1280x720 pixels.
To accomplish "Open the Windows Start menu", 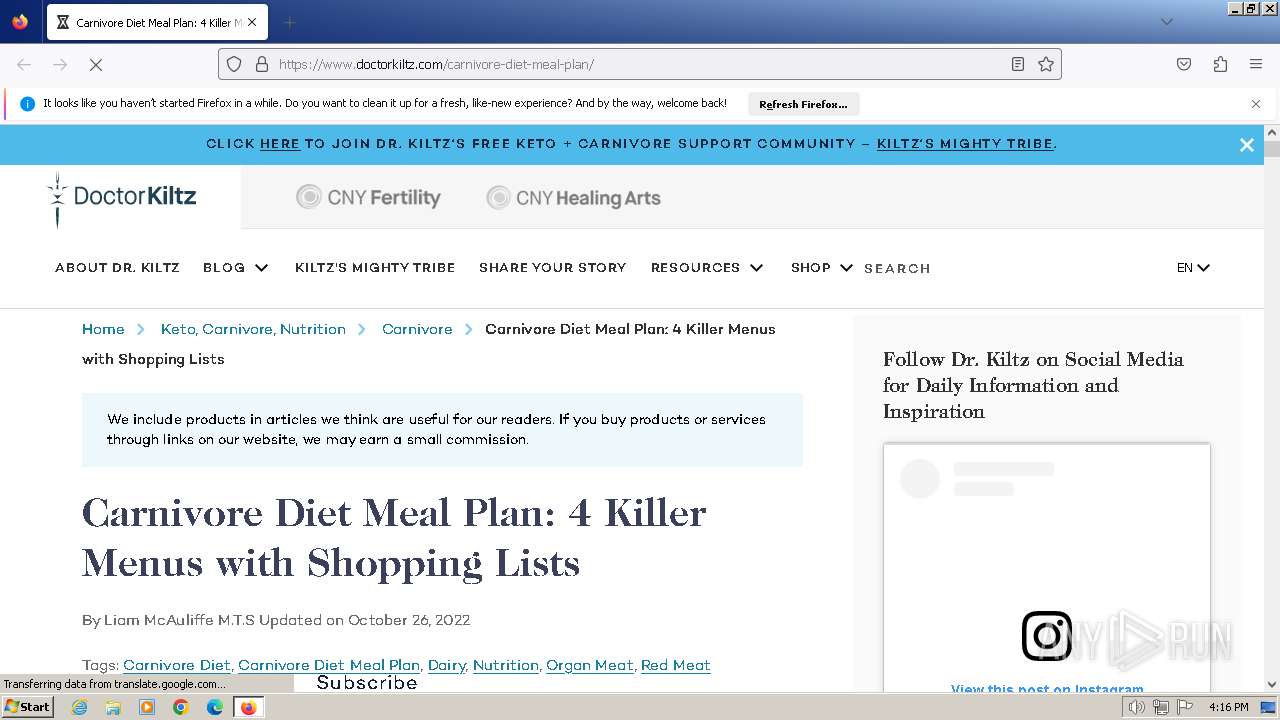I will pyautogui.click(x=27, y=707).
